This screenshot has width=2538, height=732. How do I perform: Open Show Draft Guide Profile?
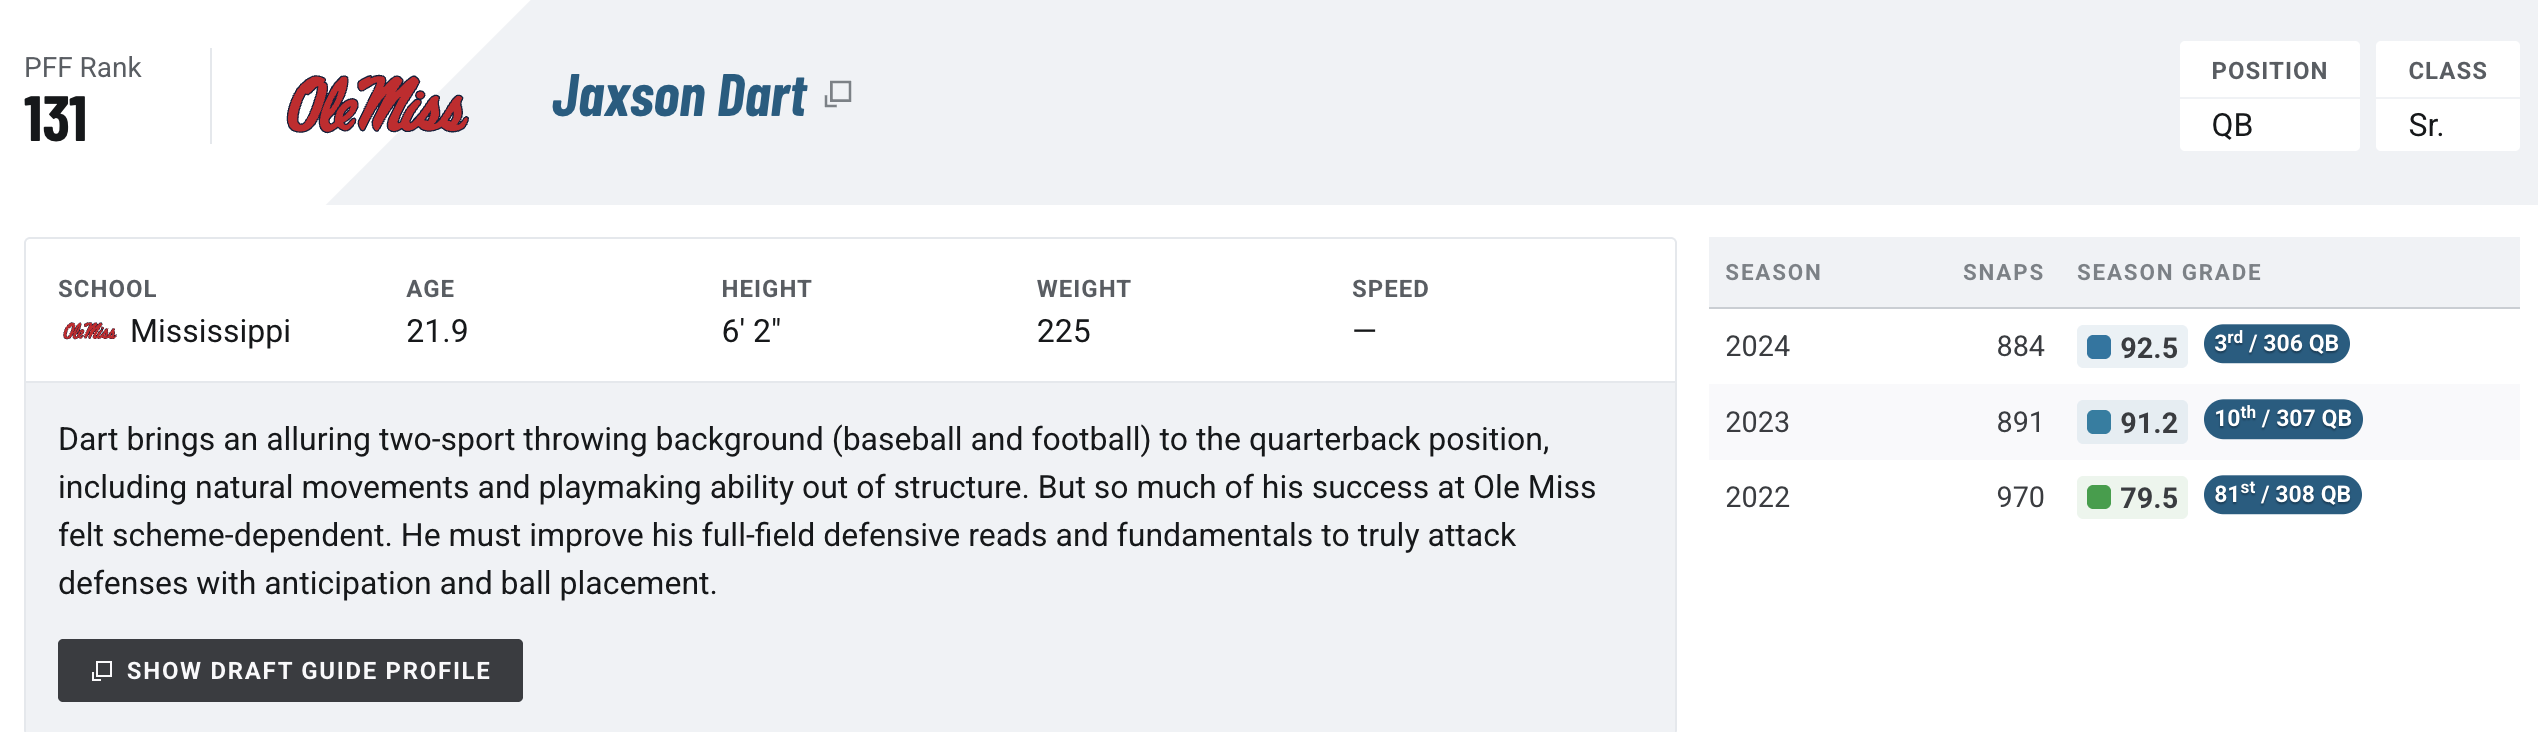(x=290, y=670)
